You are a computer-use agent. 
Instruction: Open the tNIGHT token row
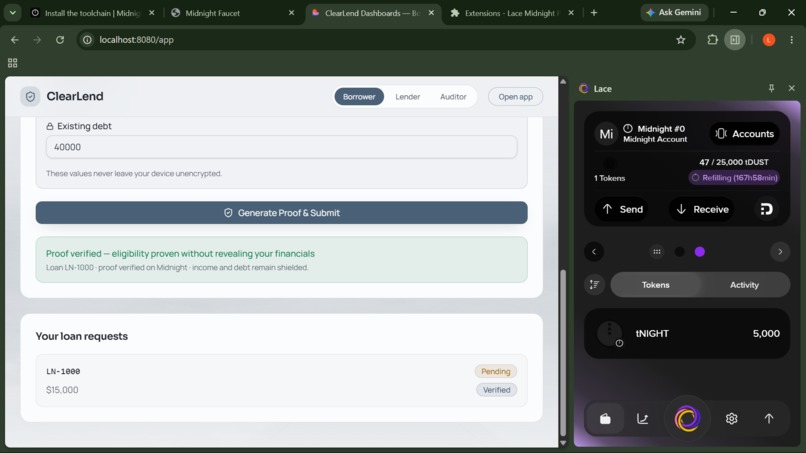[687, 334]
